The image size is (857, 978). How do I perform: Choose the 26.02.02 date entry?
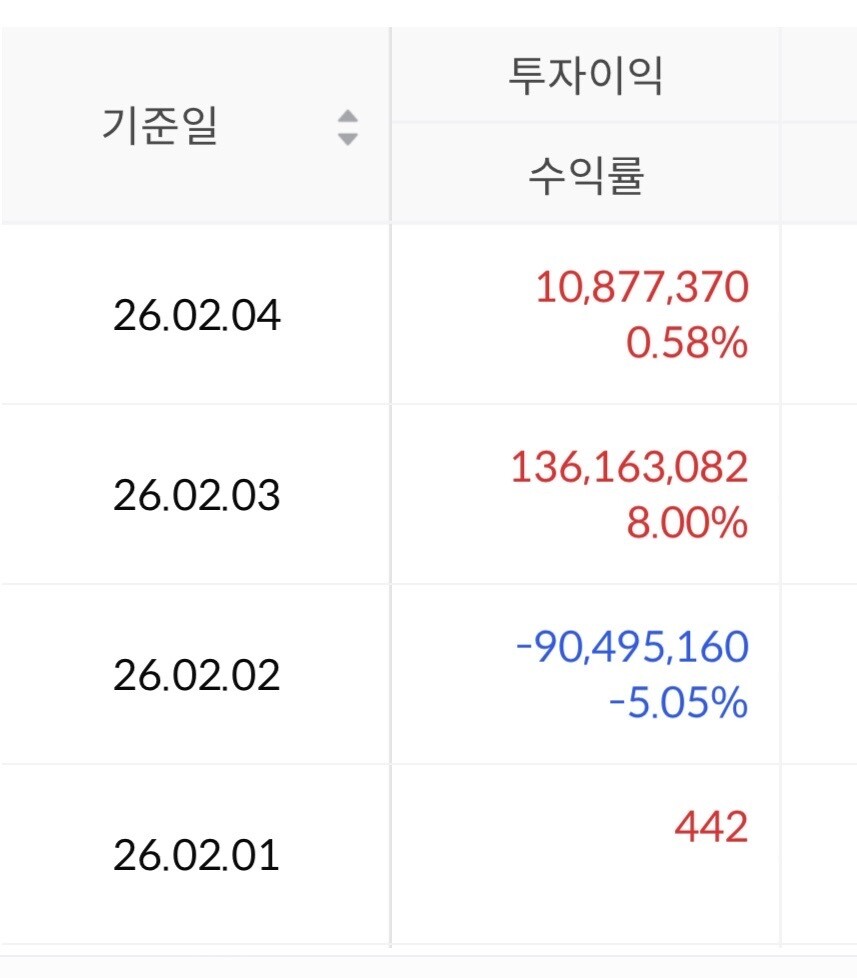coord(197,676)
